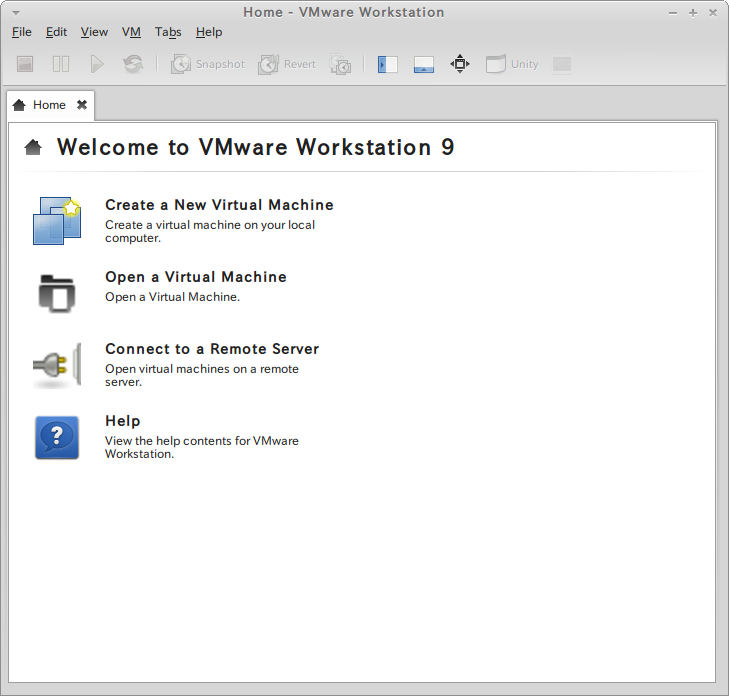This screenshot has width=729, height=696.
Task: Click 'Open a Virtual Machine.' description text
Action: tap(172, 297)
